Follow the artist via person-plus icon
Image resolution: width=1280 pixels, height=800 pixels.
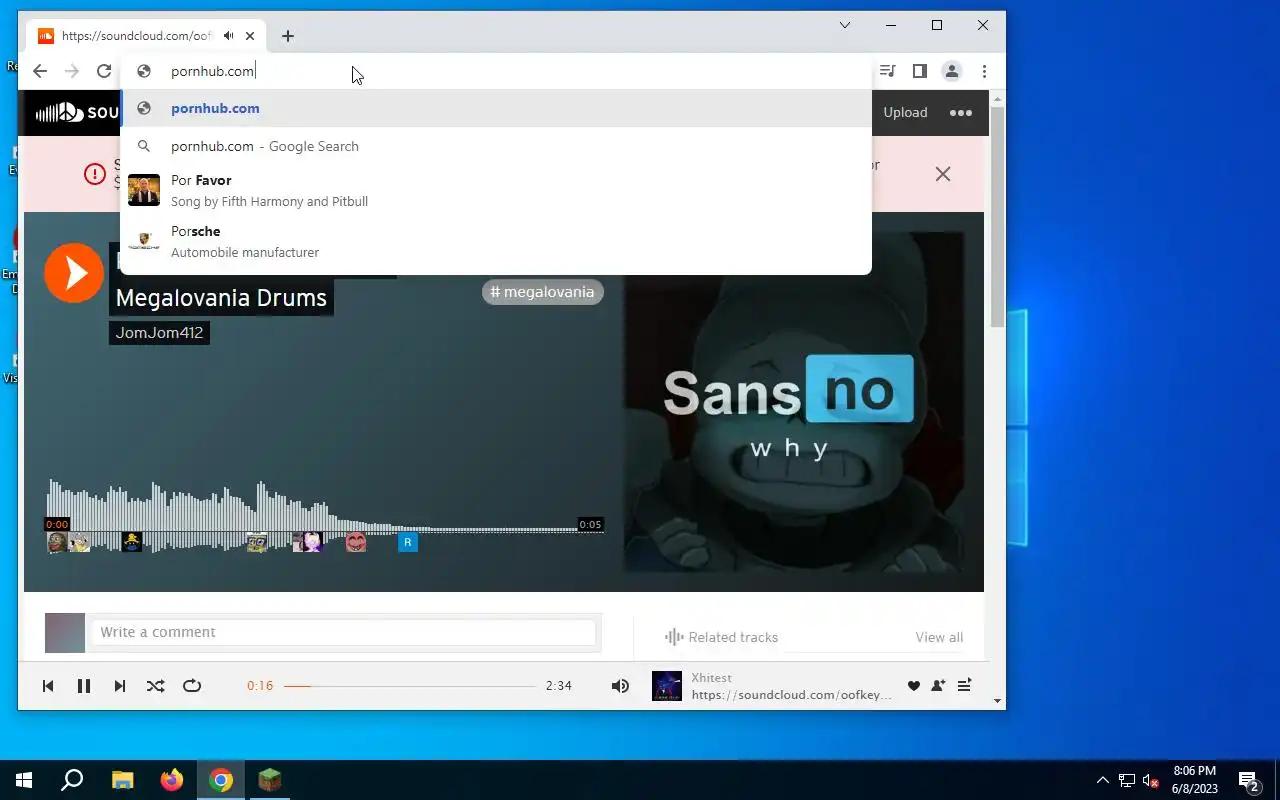[x=938, y=686]
